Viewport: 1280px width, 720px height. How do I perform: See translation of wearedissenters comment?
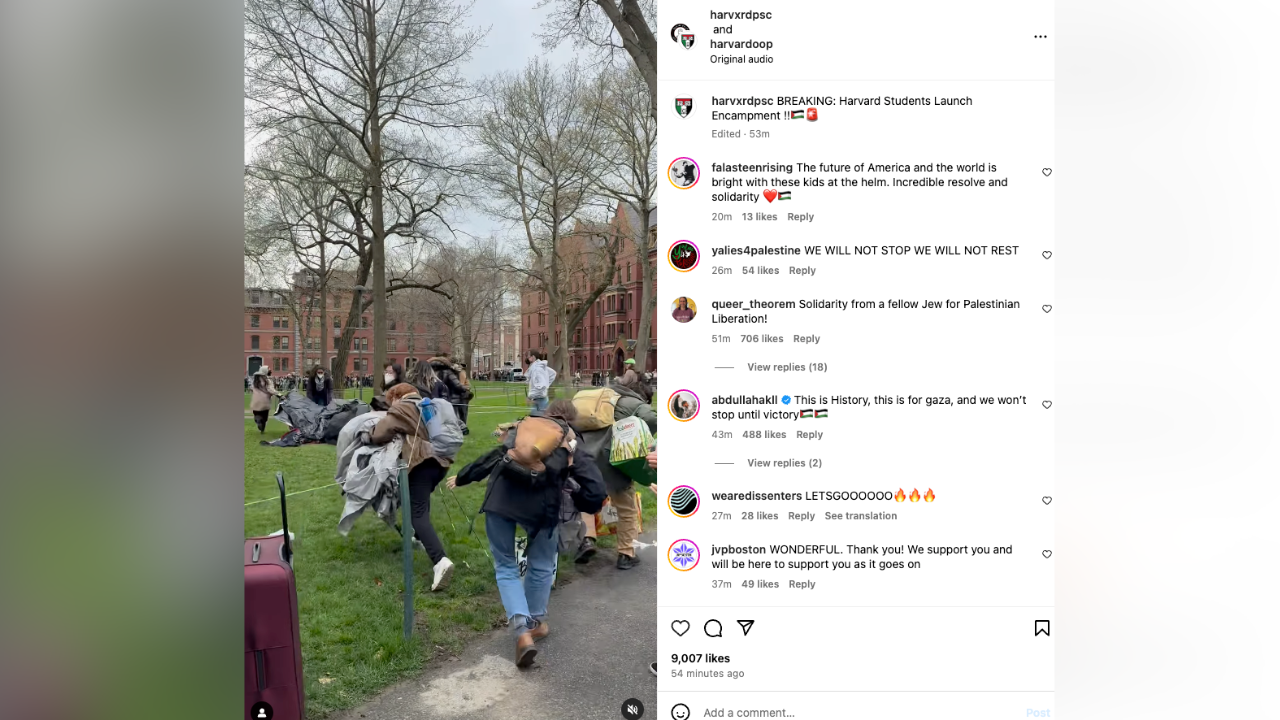click(x=861, y=516)
